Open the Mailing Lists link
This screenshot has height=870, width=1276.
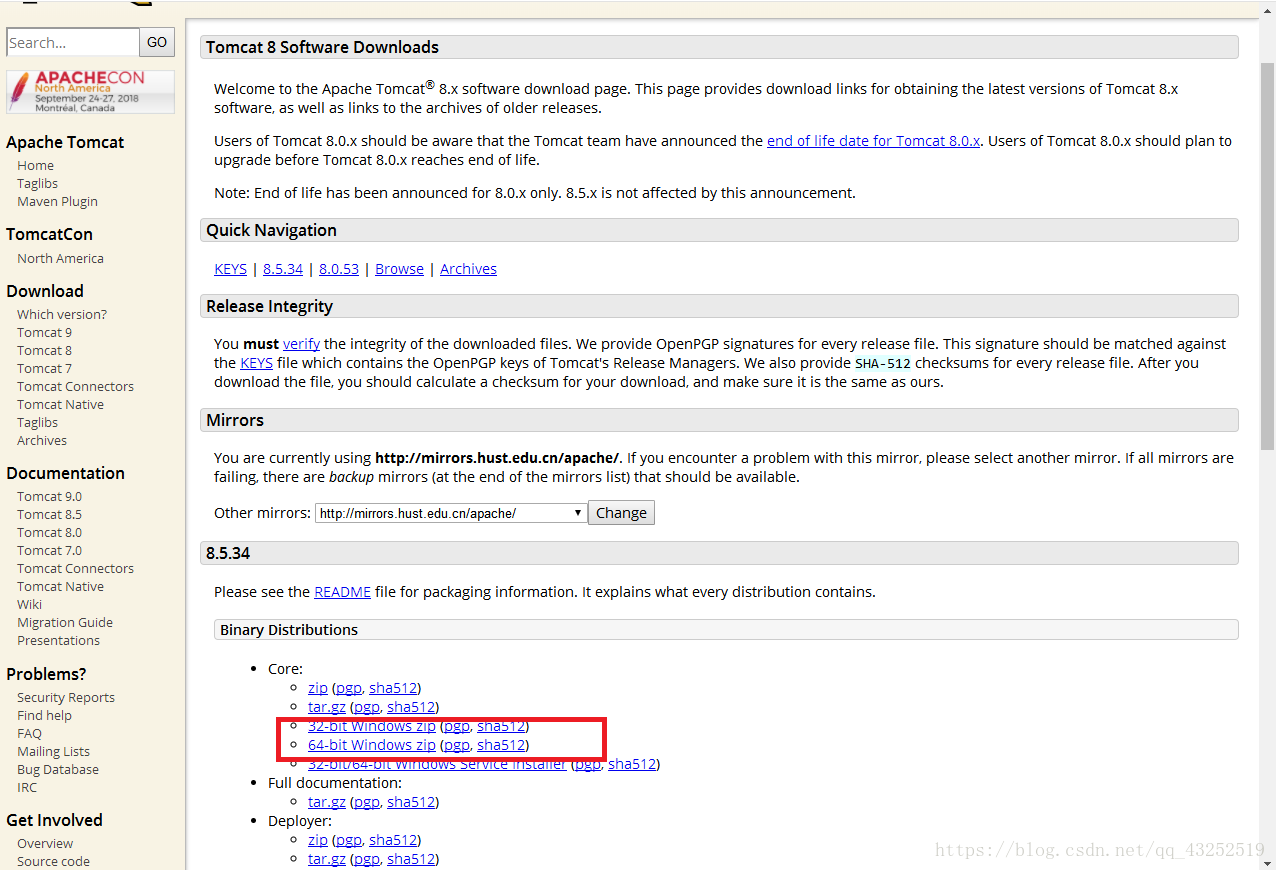pyautogui.click(x=53, y=751)
